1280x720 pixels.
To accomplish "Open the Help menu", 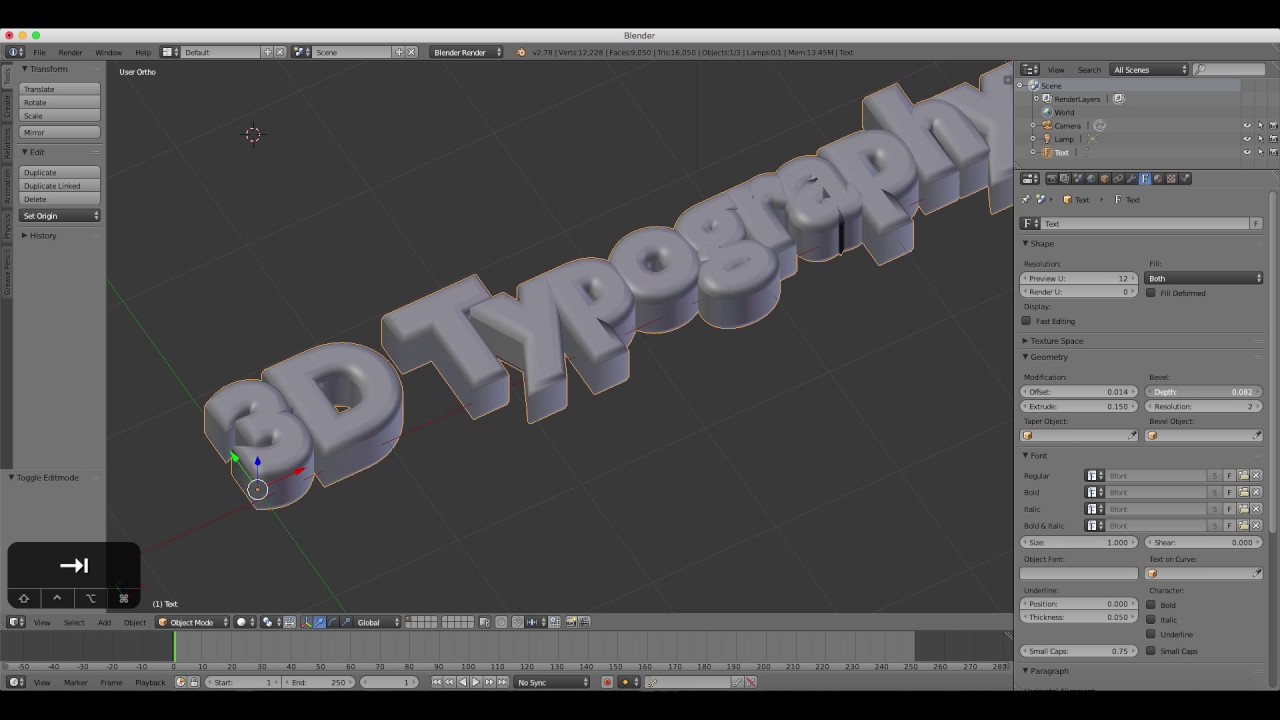I will pos(143,52).
